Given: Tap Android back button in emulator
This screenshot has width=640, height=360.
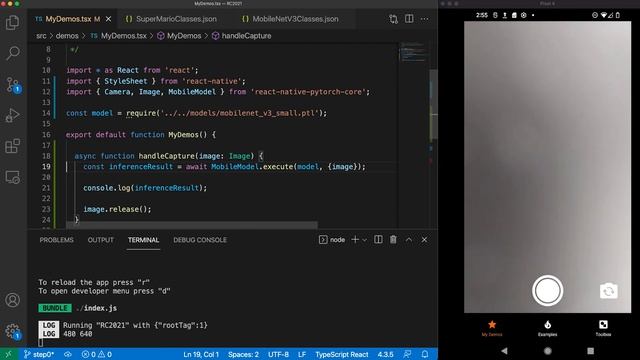Looking at the screenshot, I should pyautogui.click(x=504, y=351).
